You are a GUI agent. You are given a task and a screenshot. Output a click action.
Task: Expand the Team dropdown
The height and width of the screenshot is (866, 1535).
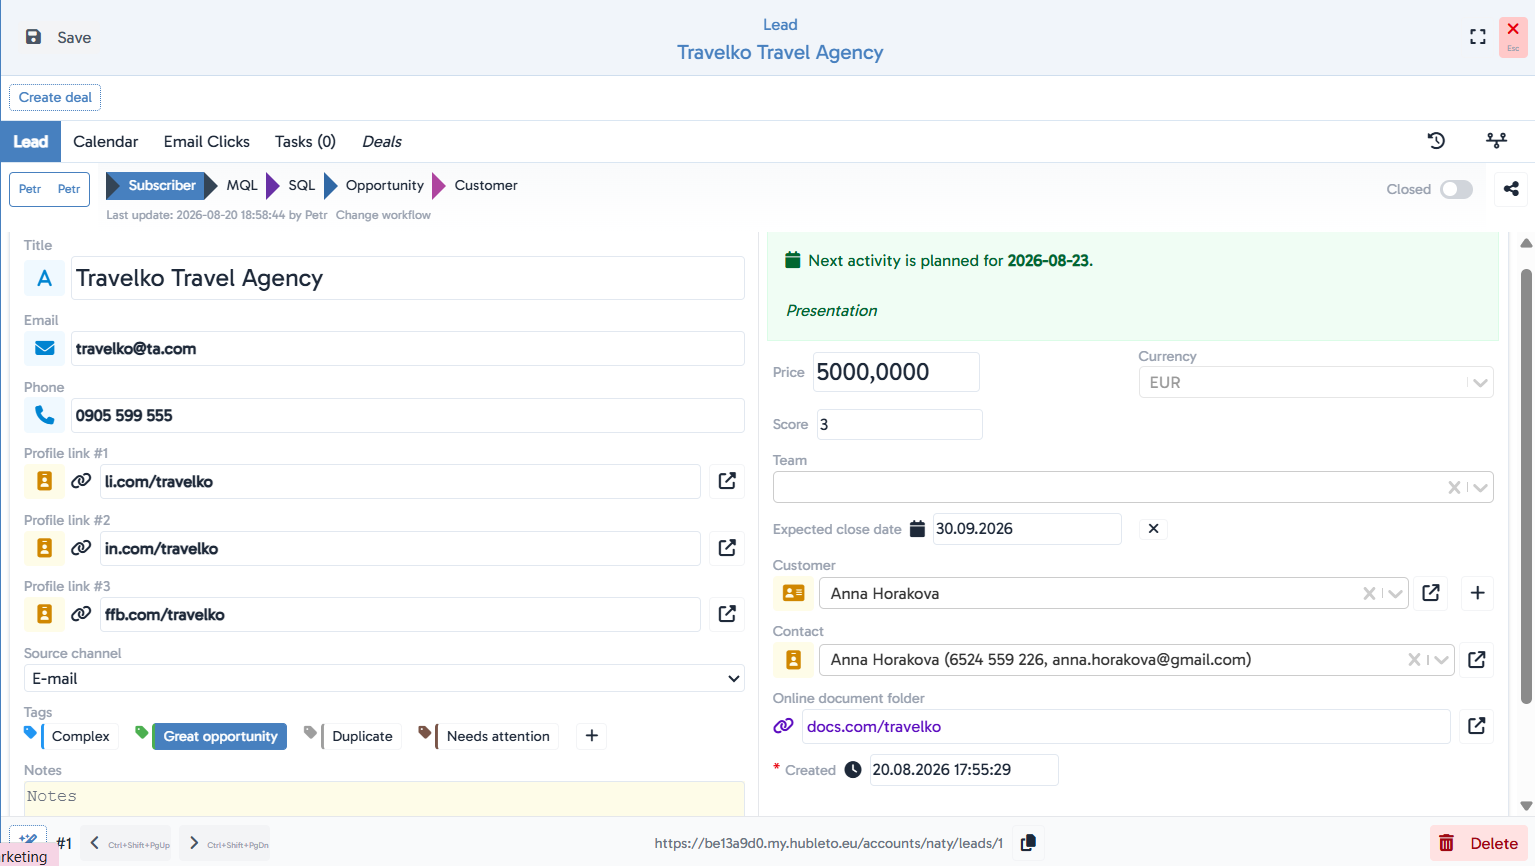[x=1480, y=487]
